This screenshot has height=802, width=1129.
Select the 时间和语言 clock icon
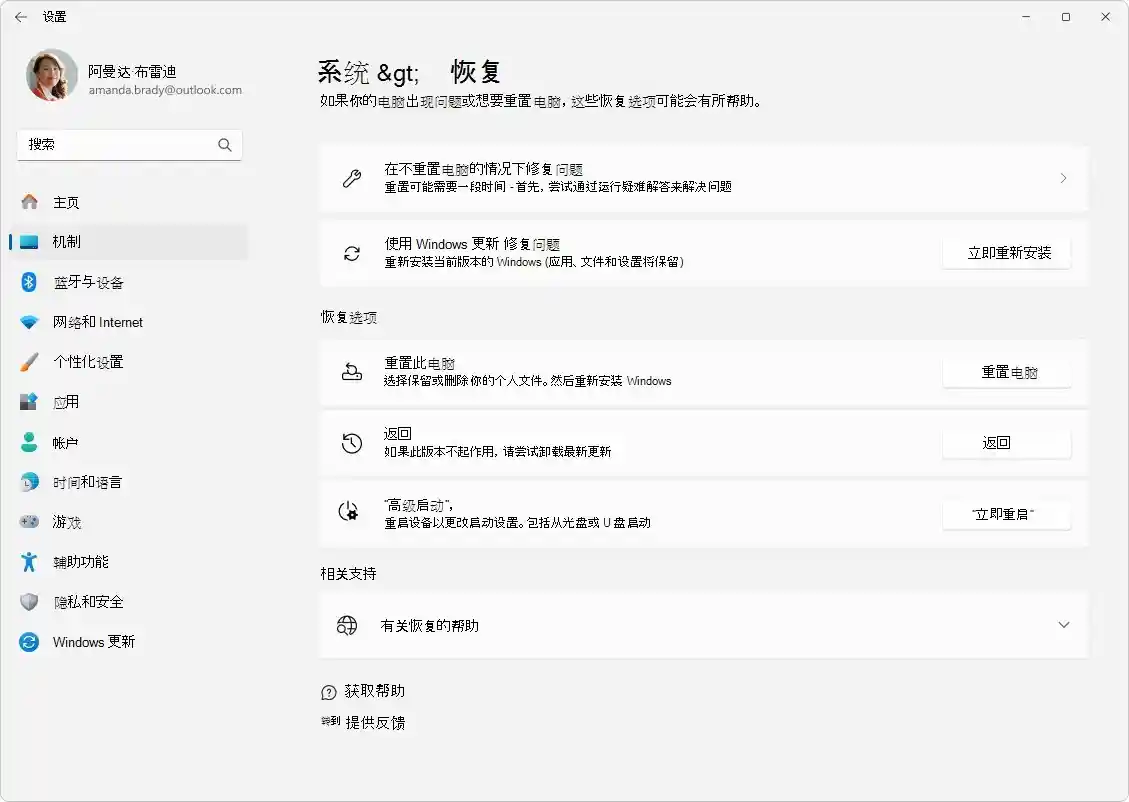point(26,482)
